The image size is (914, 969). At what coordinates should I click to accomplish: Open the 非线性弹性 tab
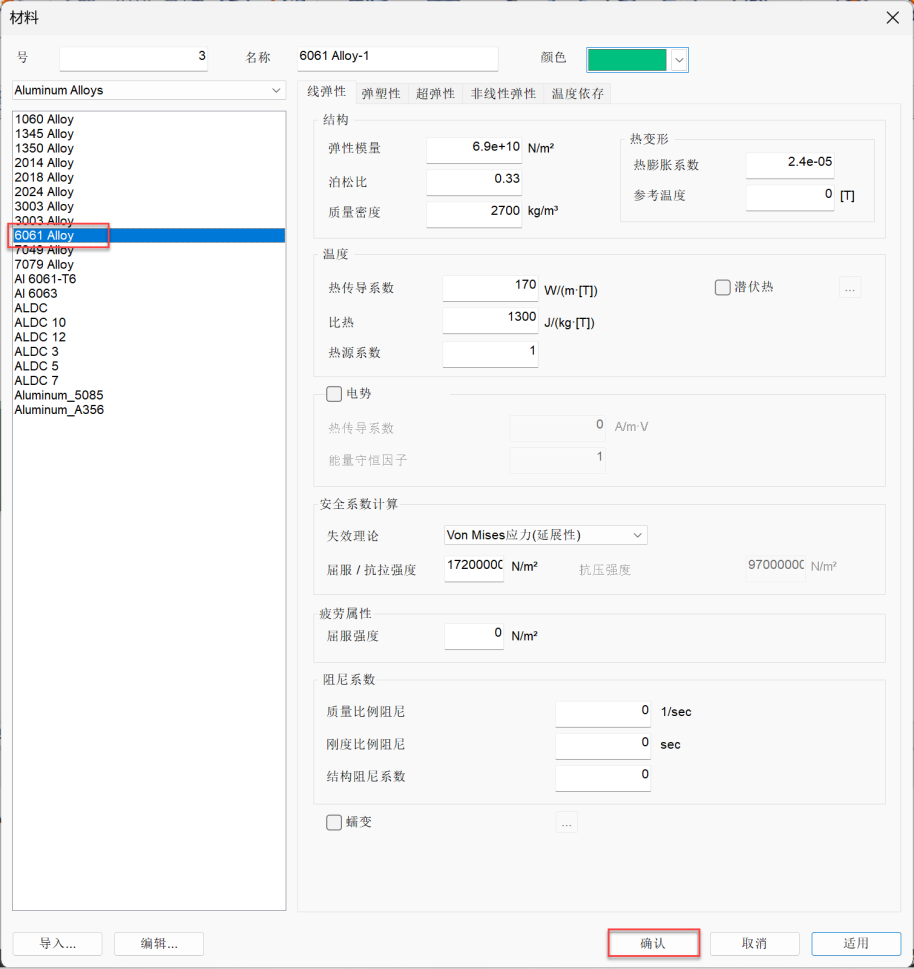click(503, 94)
